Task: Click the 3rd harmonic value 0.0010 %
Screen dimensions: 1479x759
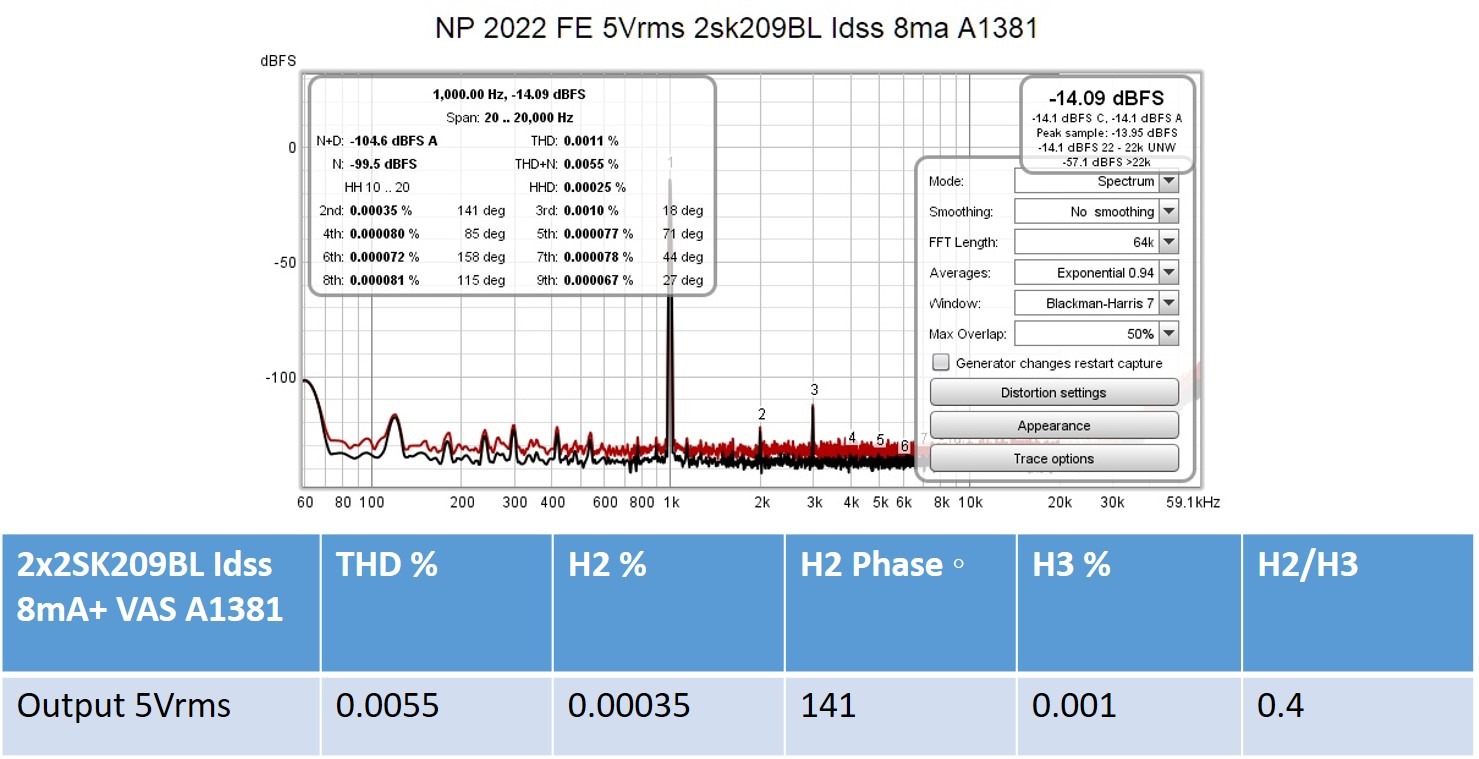Action: pyautogui.click(x=591, y=211)
